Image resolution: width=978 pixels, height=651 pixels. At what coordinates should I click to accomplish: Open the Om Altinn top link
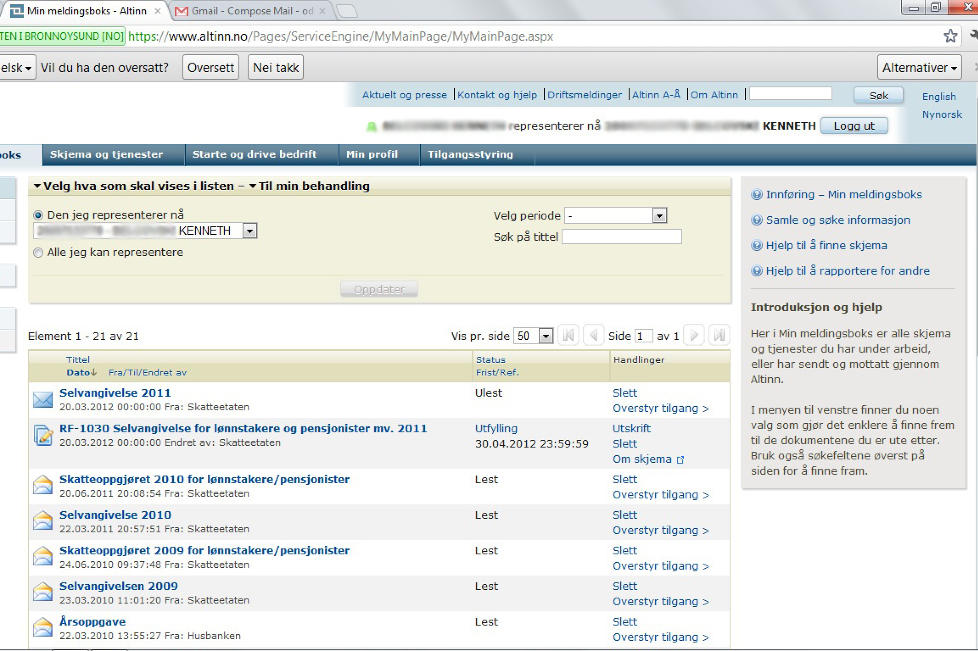714,95
